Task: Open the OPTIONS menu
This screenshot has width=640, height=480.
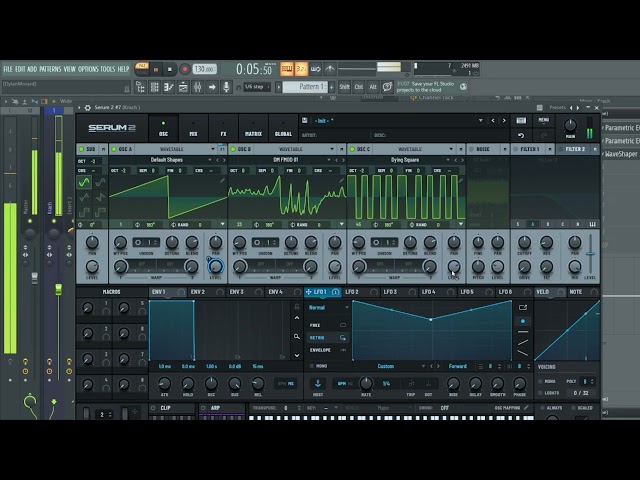Action: point(88,69)
